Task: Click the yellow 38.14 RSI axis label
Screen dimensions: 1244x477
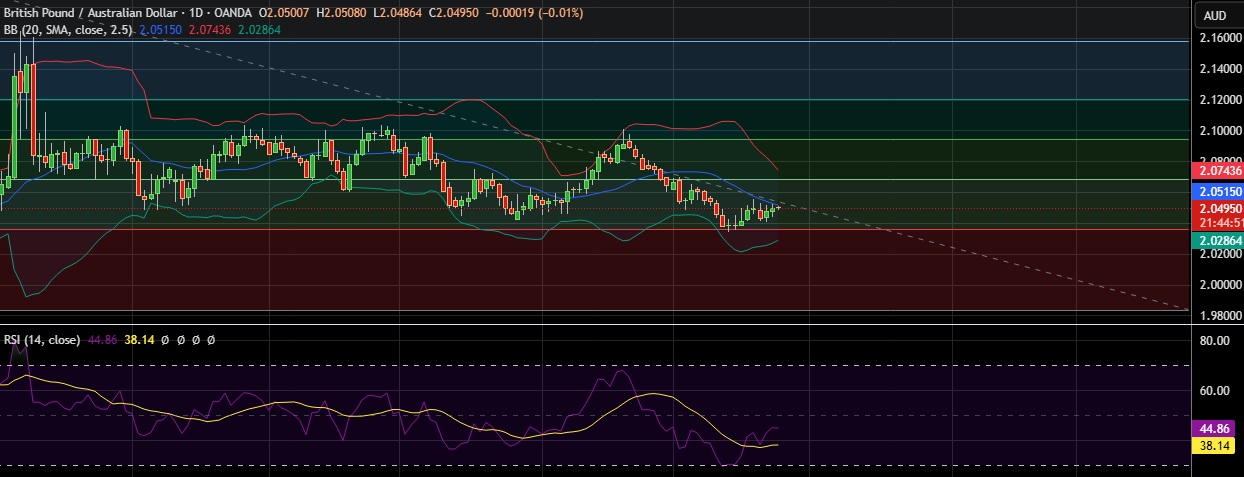Action: coord(1214,445)
